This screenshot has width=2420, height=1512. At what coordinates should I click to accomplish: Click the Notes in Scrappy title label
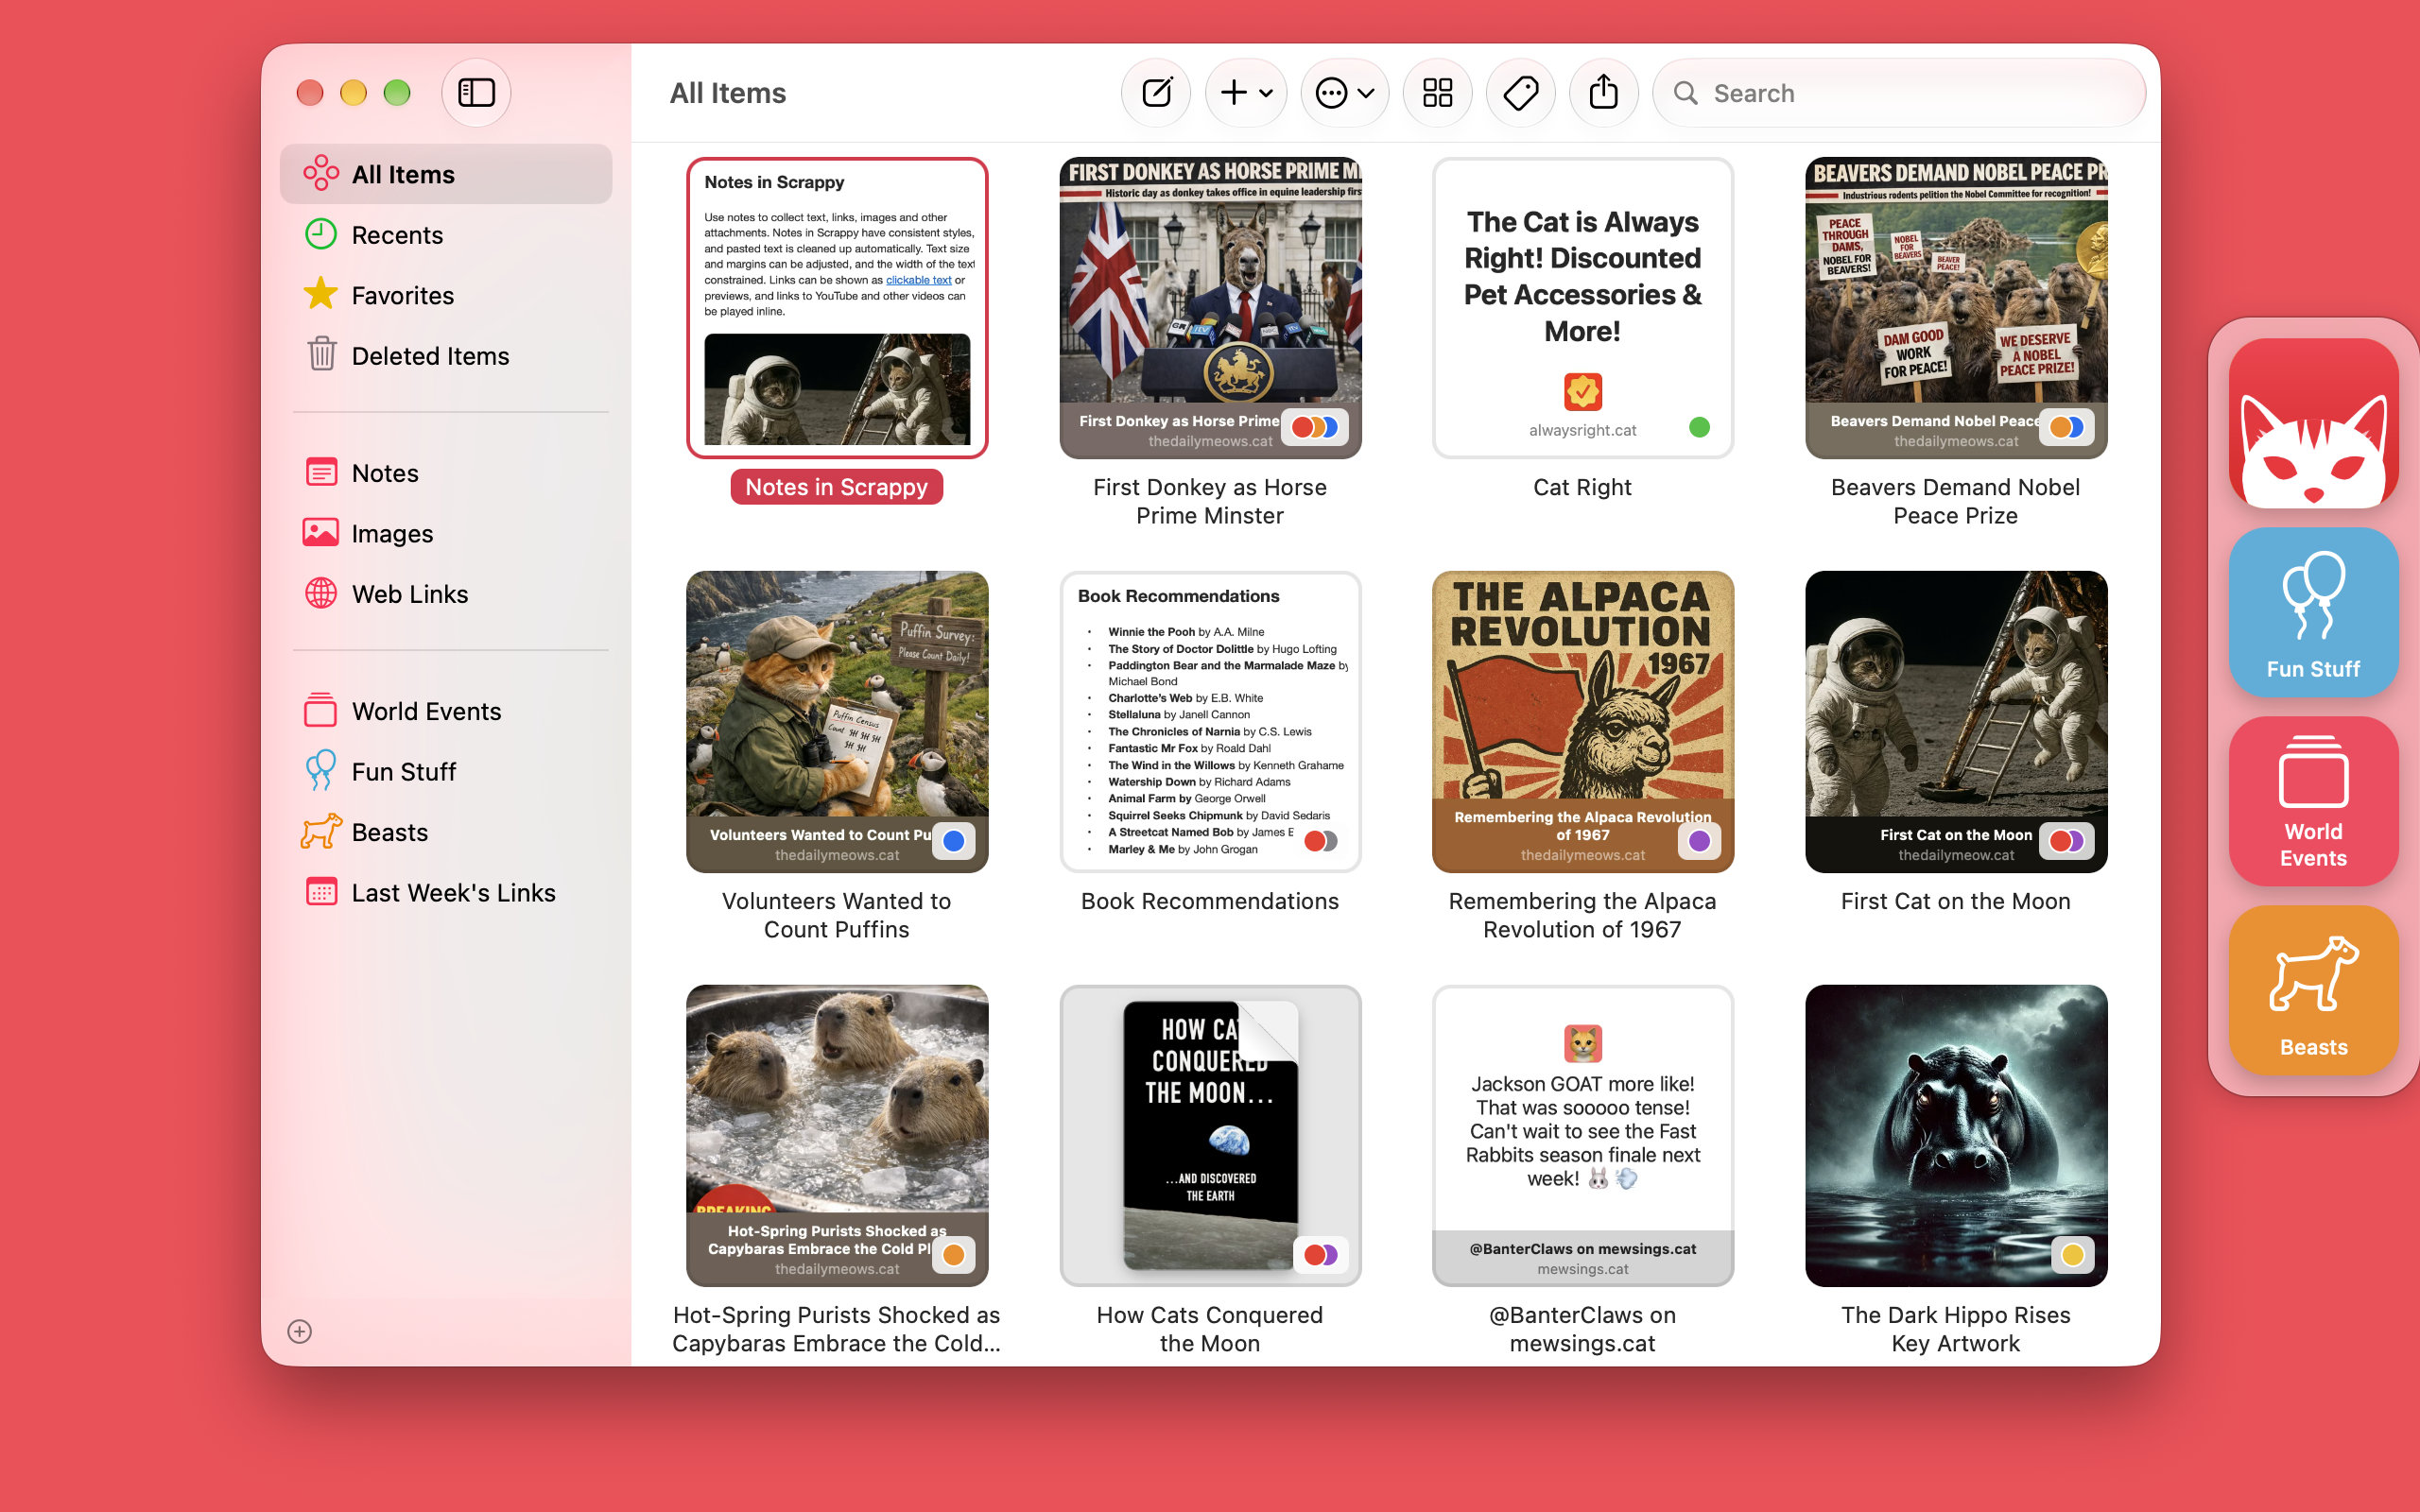click(837, 487)
